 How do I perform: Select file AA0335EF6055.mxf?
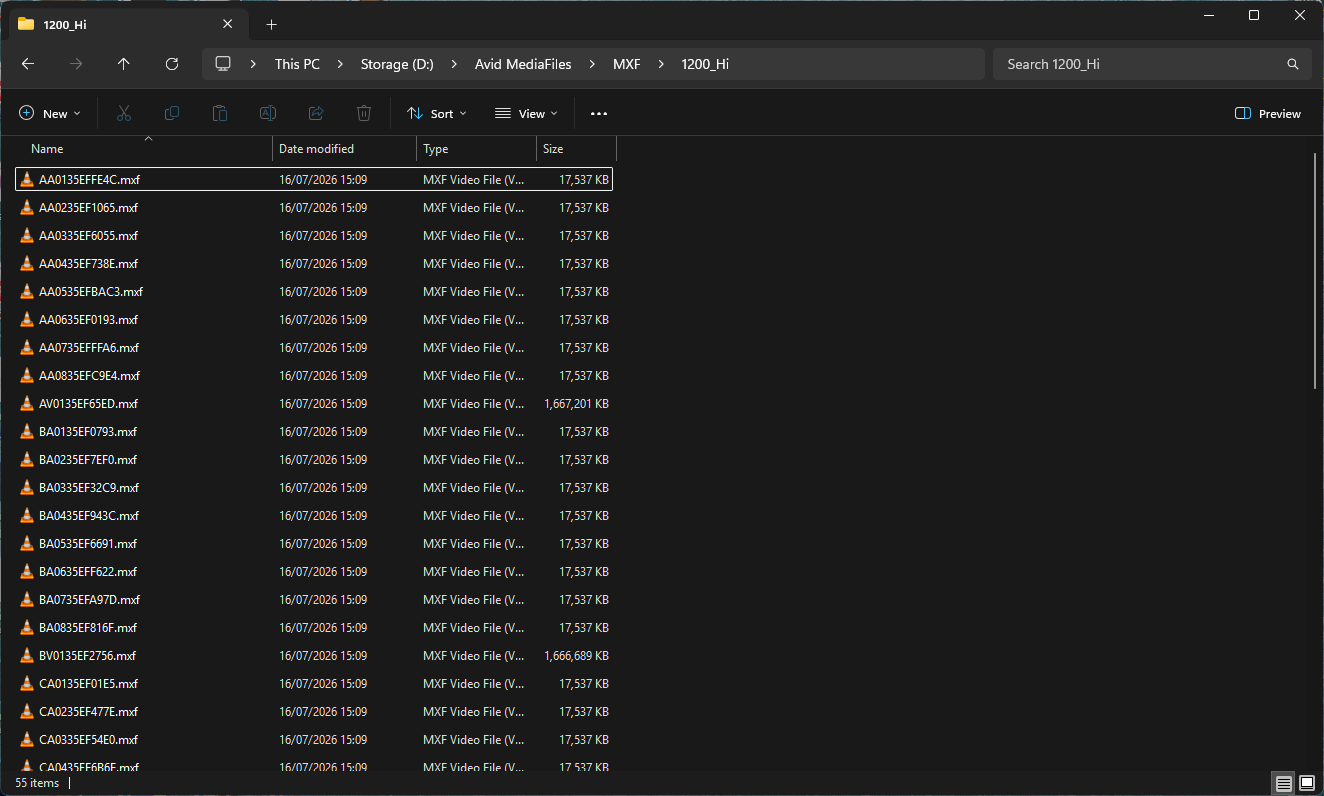pos(314,236)
